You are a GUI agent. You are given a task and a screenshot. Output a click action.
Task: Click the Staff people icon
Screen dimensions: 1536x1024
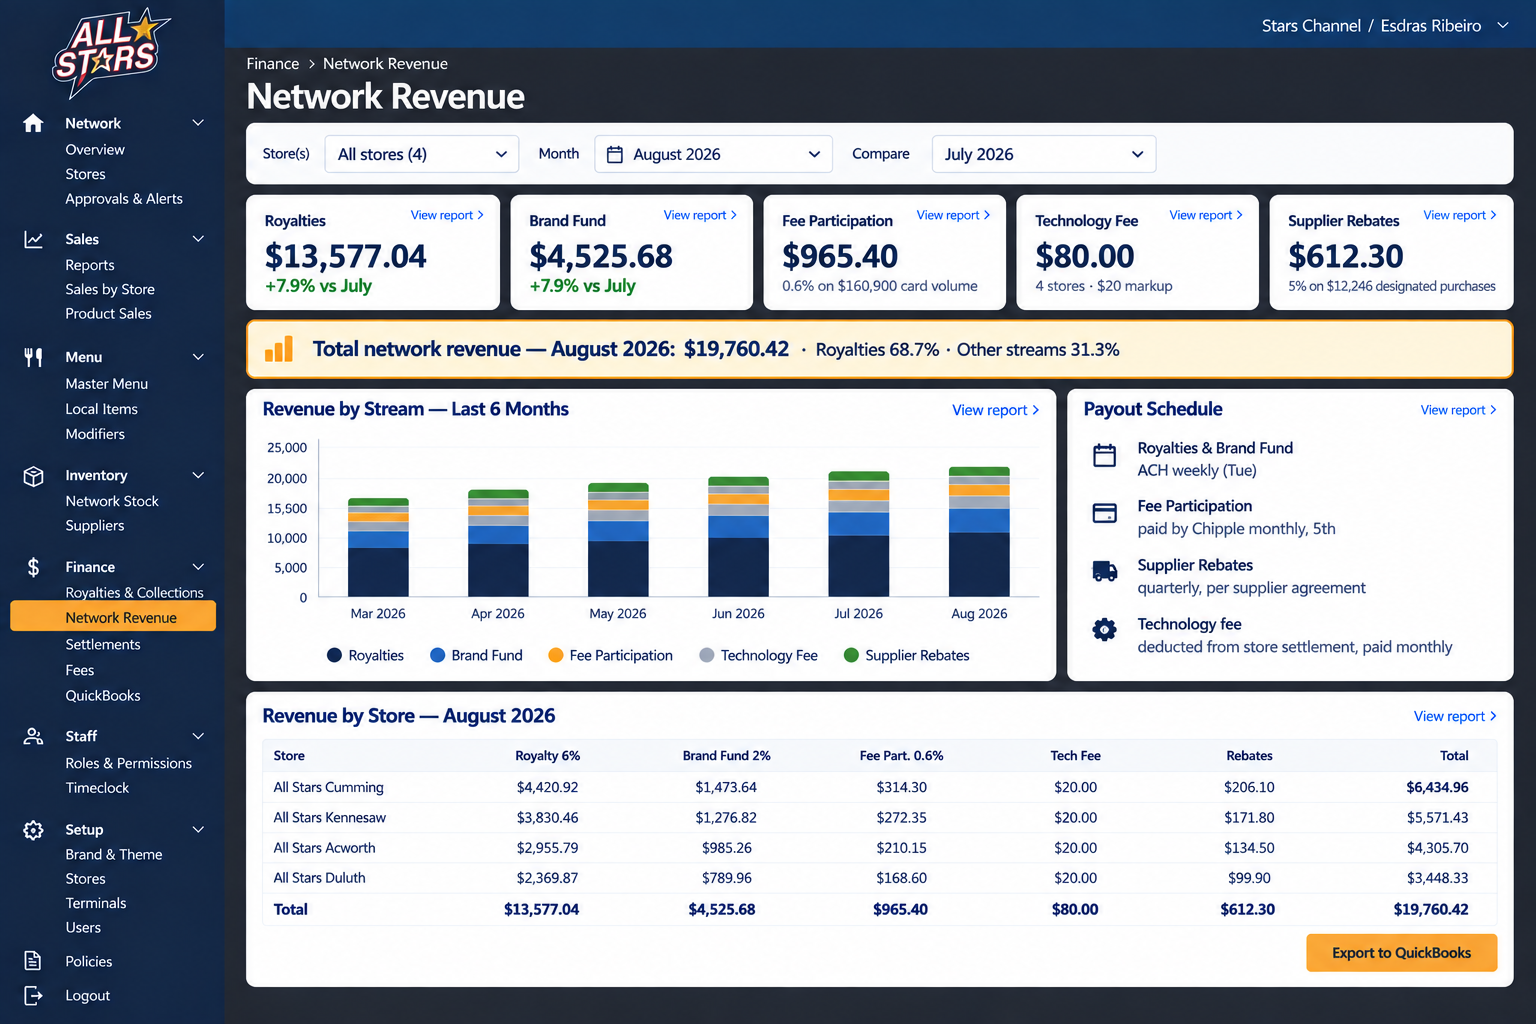click(x=33, y=736)
